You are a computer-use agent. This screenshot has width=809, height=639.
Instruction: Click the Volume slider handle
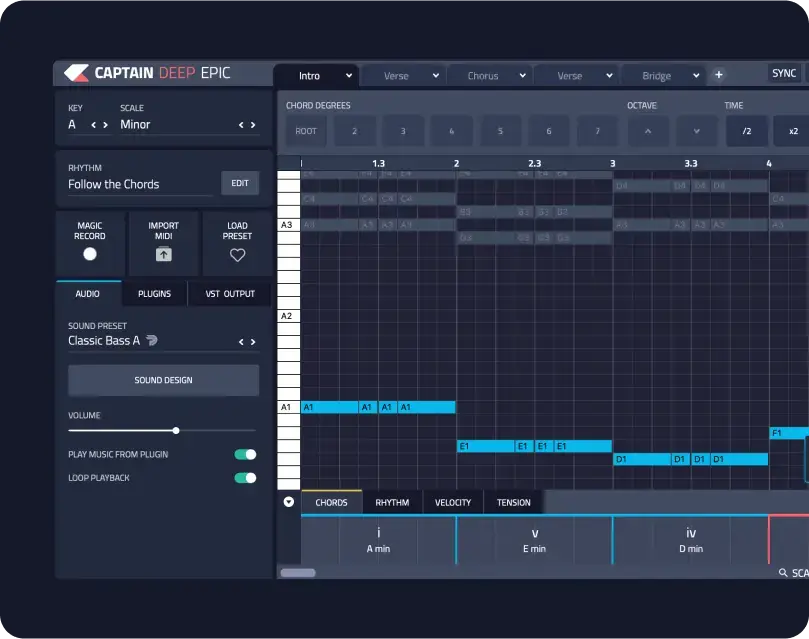176,430
